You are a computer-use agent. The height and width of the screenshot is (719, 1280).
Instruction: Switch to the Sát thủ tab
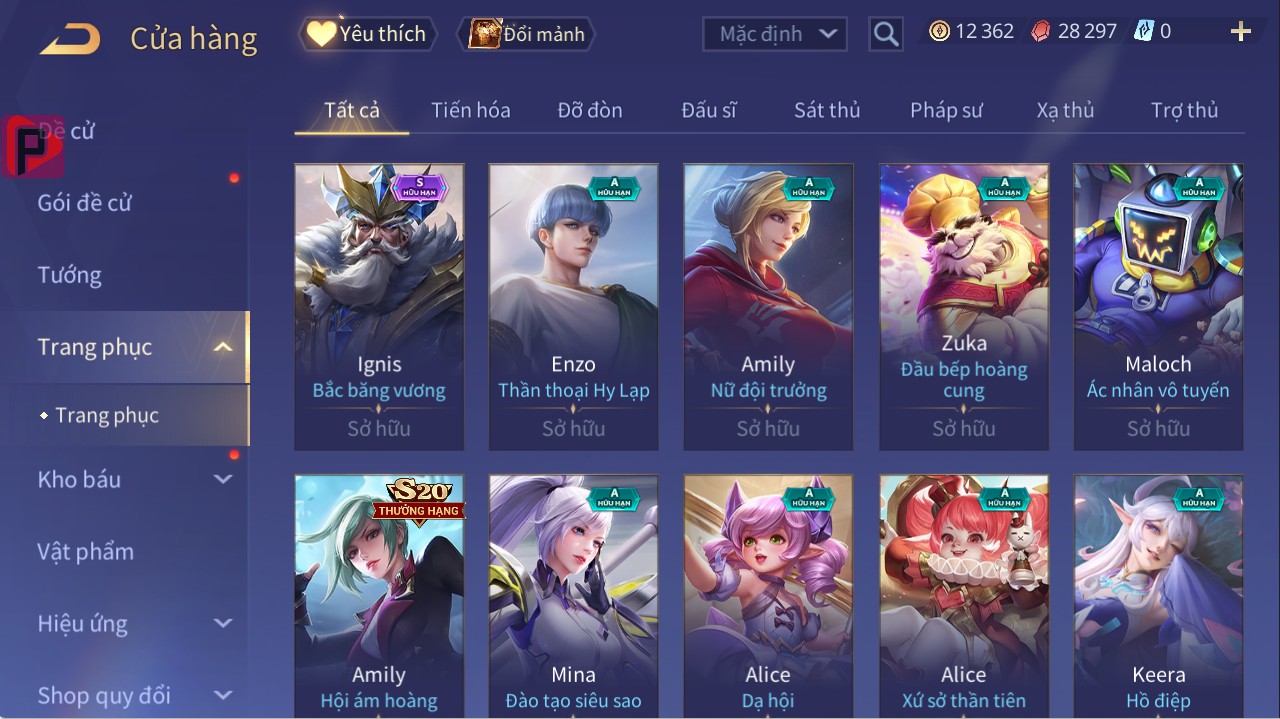click(x=827, y=110)
